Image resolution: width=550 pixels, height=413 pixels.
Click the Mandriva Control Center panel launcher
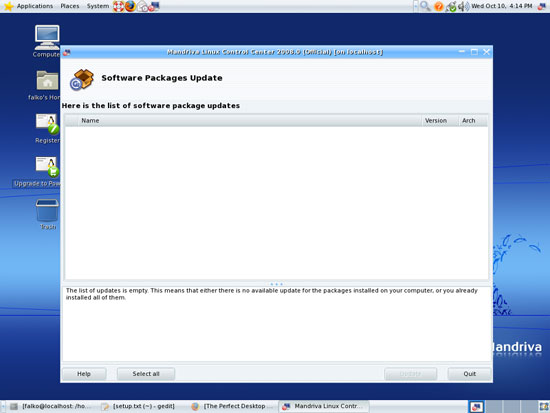pyautogui.click(x=154, y=6)
